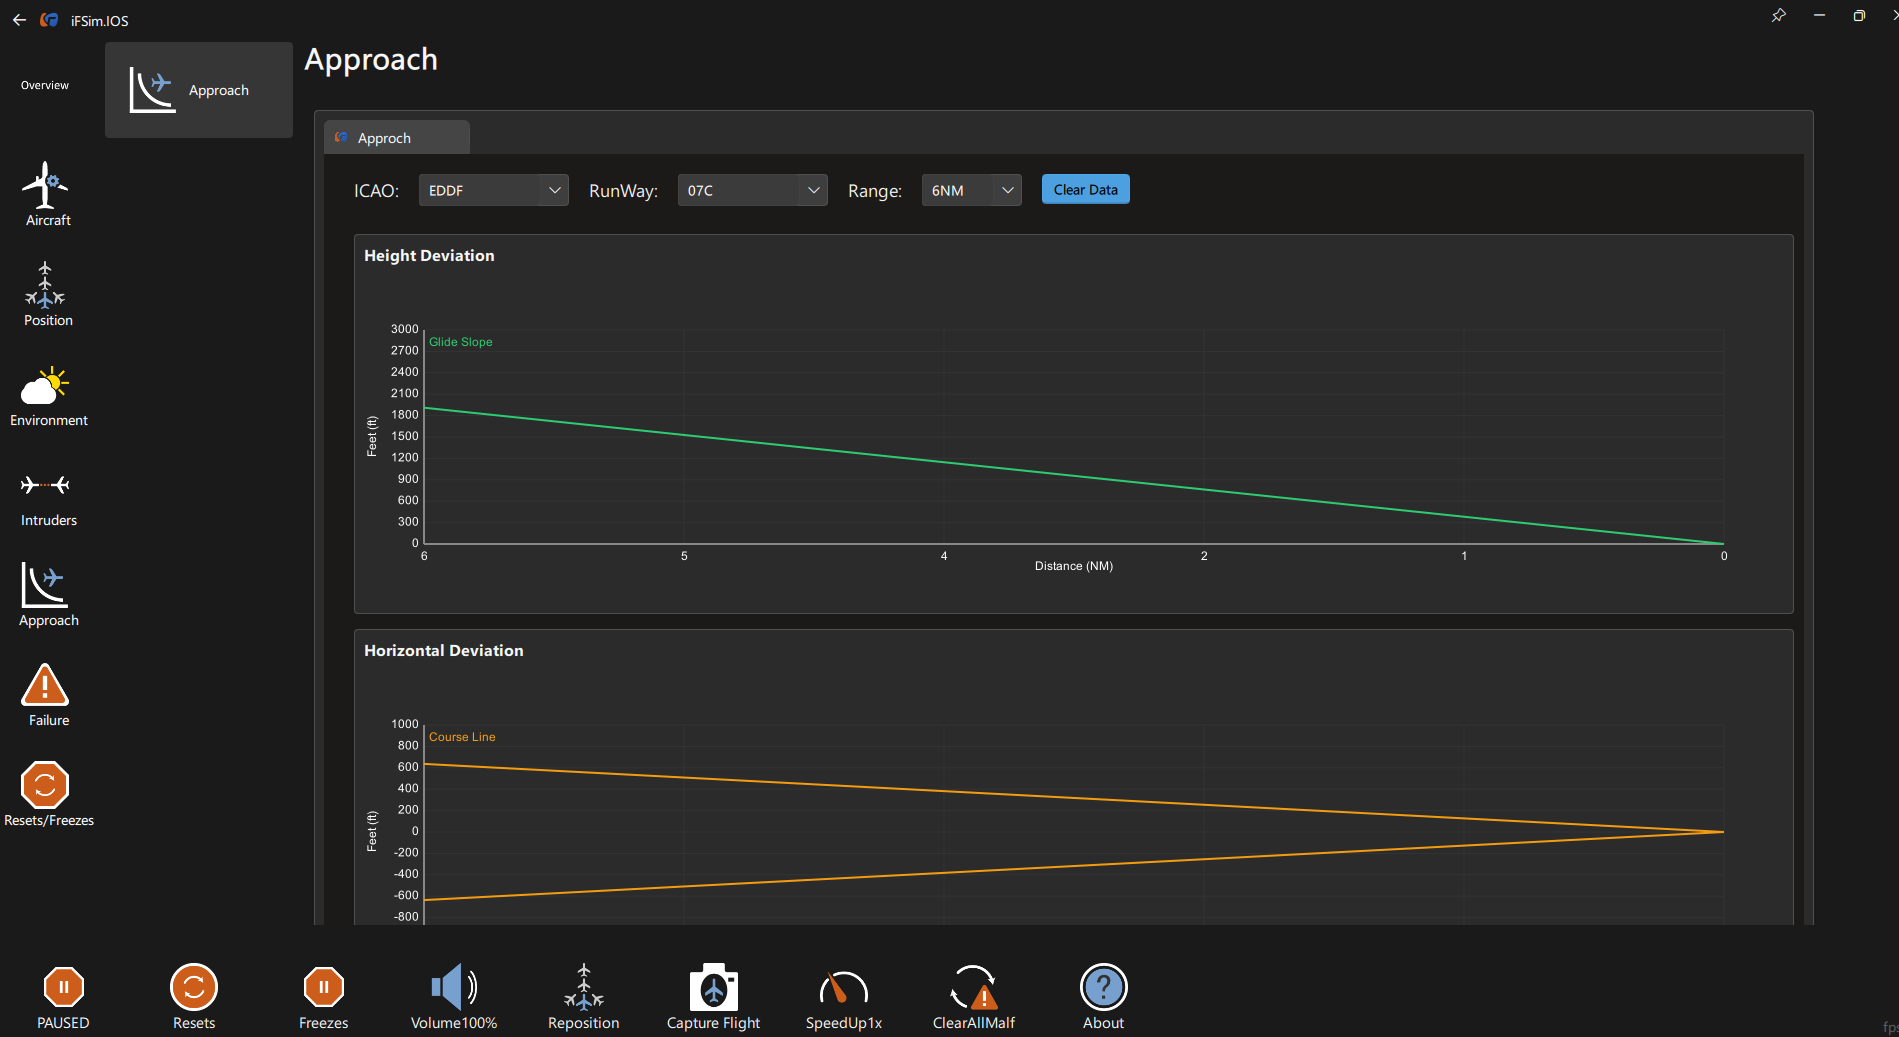Open the Resets/Freezes sidebar icon
Image resolution: width=1899 pixels, height=1037 pixels.
[46, 786]
